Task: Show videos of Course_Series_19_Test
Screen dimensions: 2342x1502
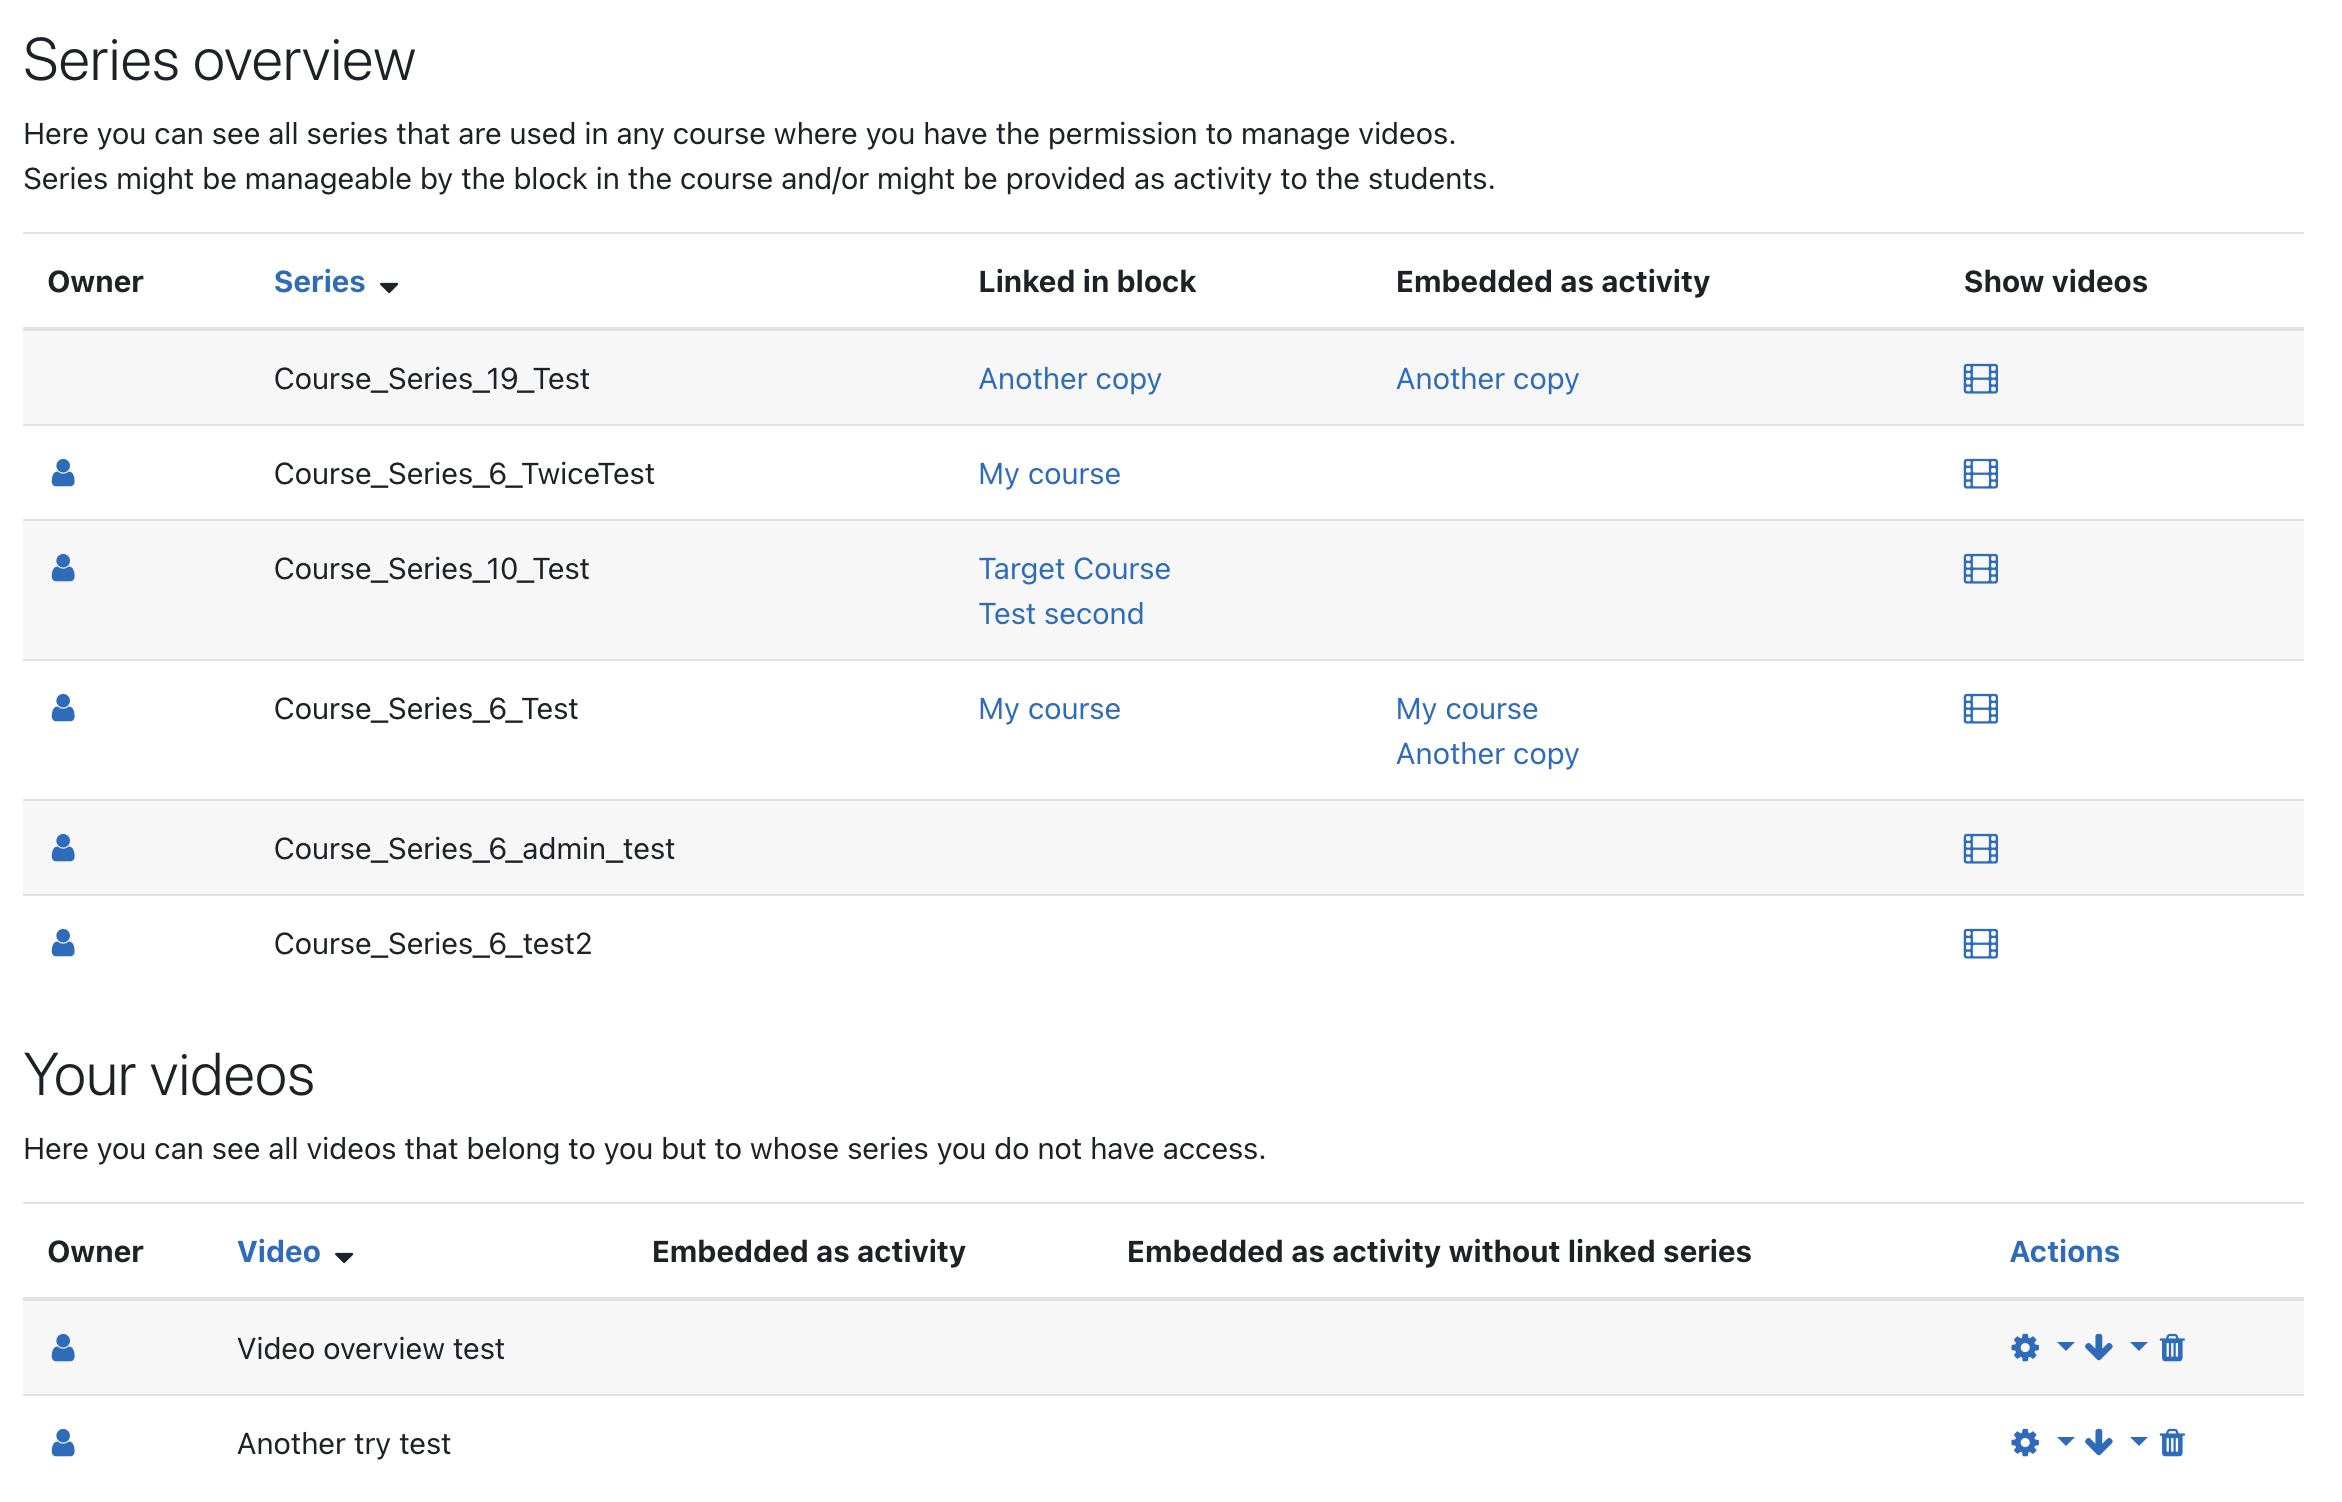Action: [x=1980, y=379]
